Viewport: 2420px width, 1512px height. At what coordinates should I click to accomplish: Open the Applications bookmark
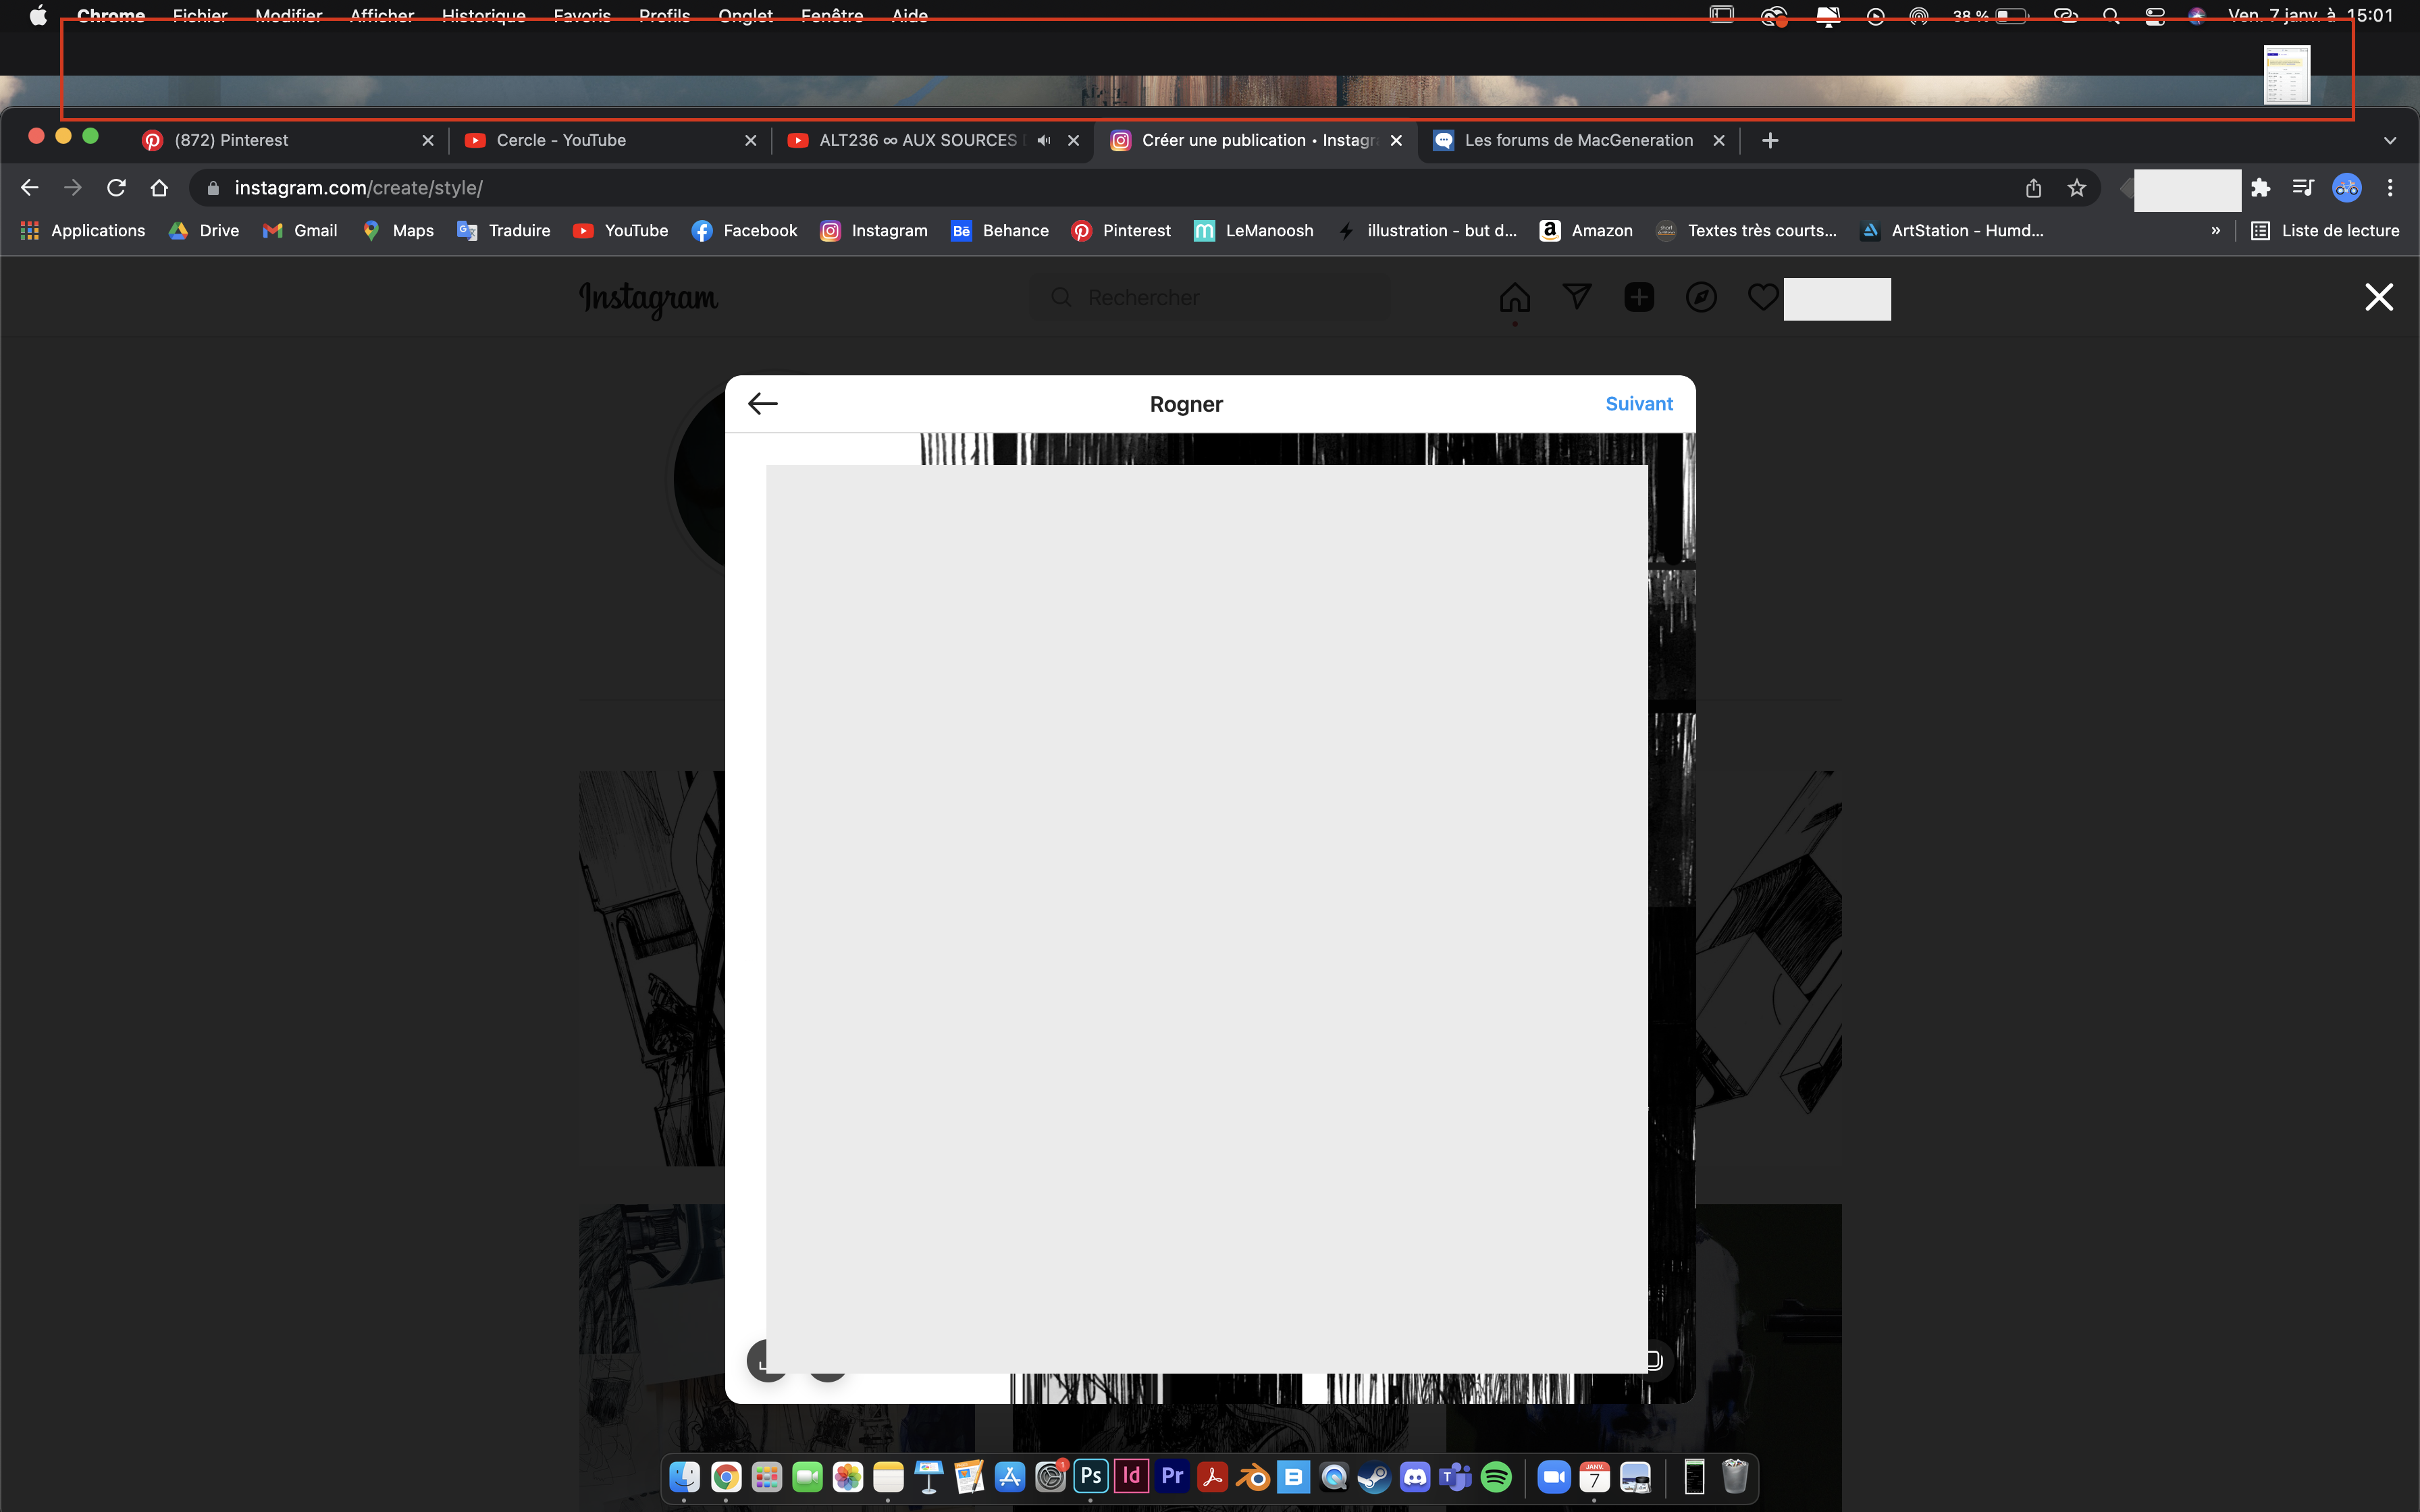(x=83, y=230)
